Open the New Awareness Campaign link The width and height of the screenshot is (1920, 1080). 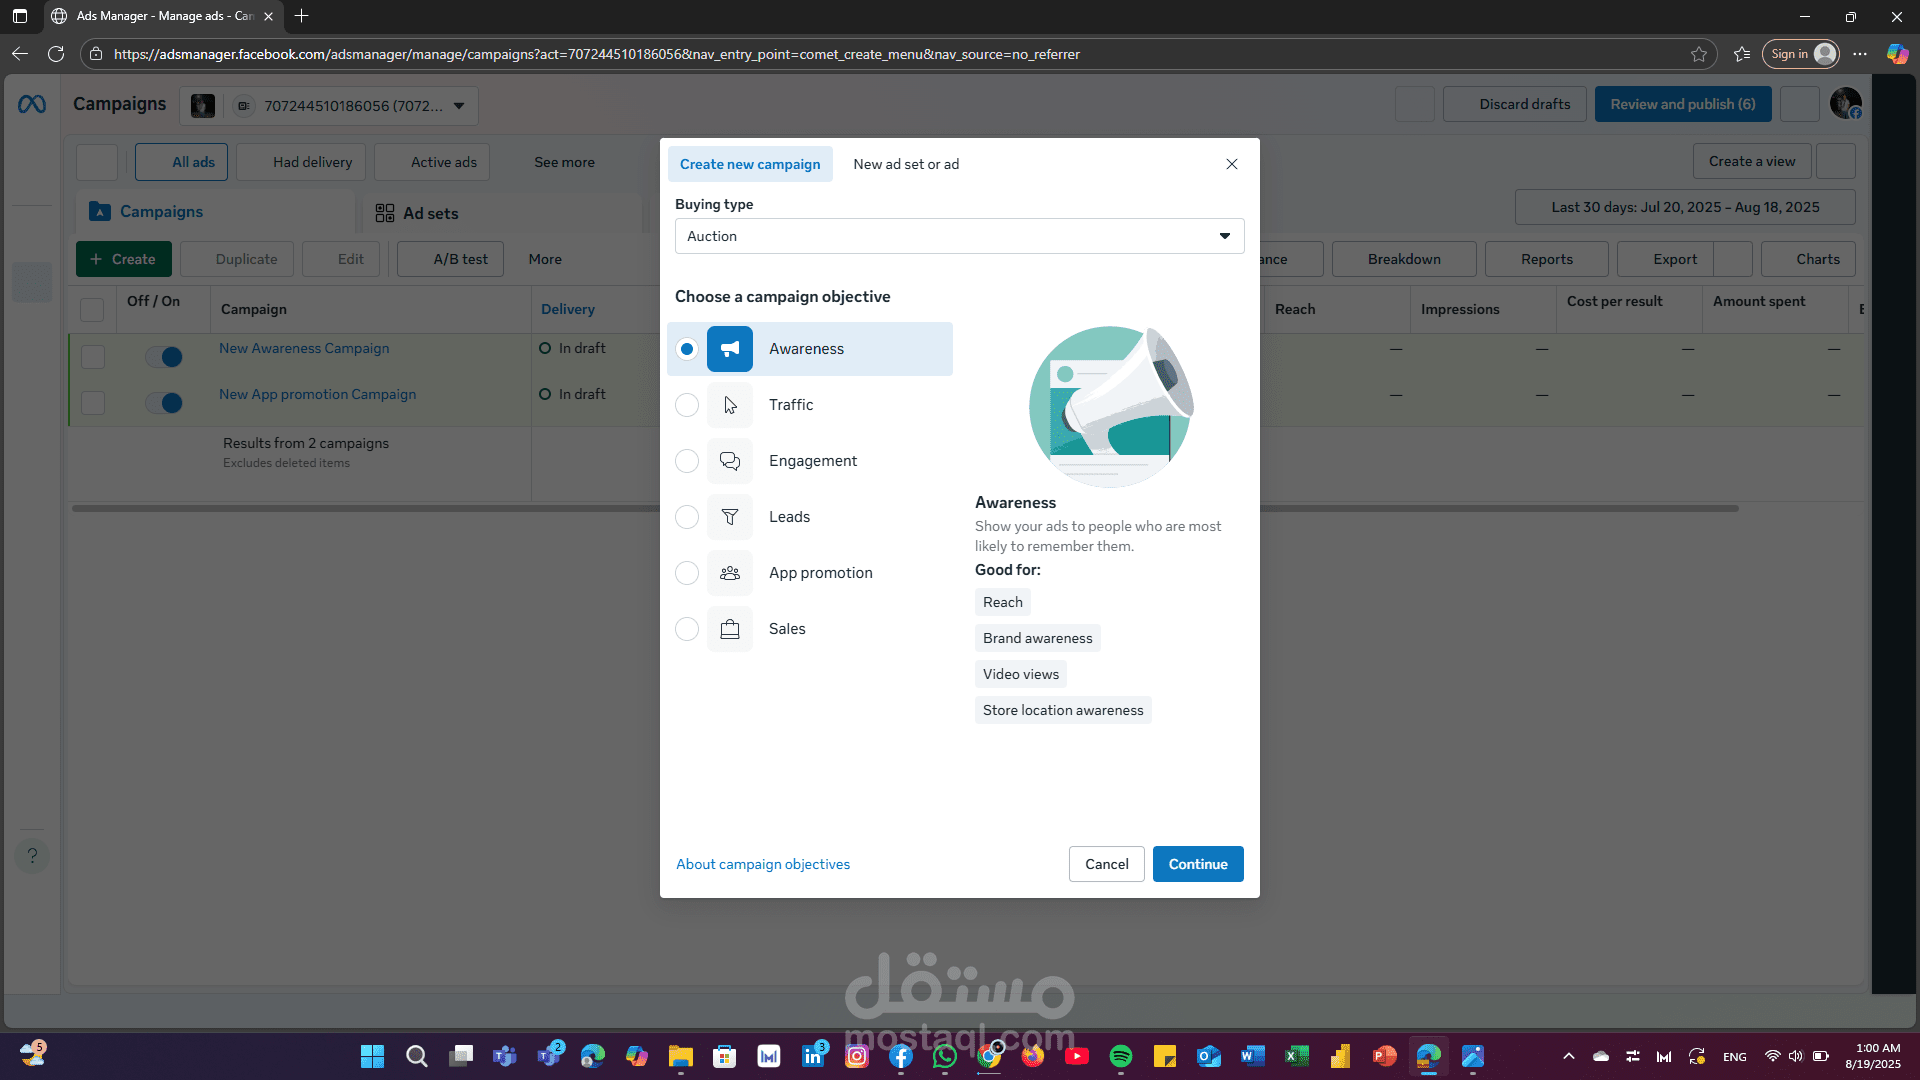click(x=304, y=348)
